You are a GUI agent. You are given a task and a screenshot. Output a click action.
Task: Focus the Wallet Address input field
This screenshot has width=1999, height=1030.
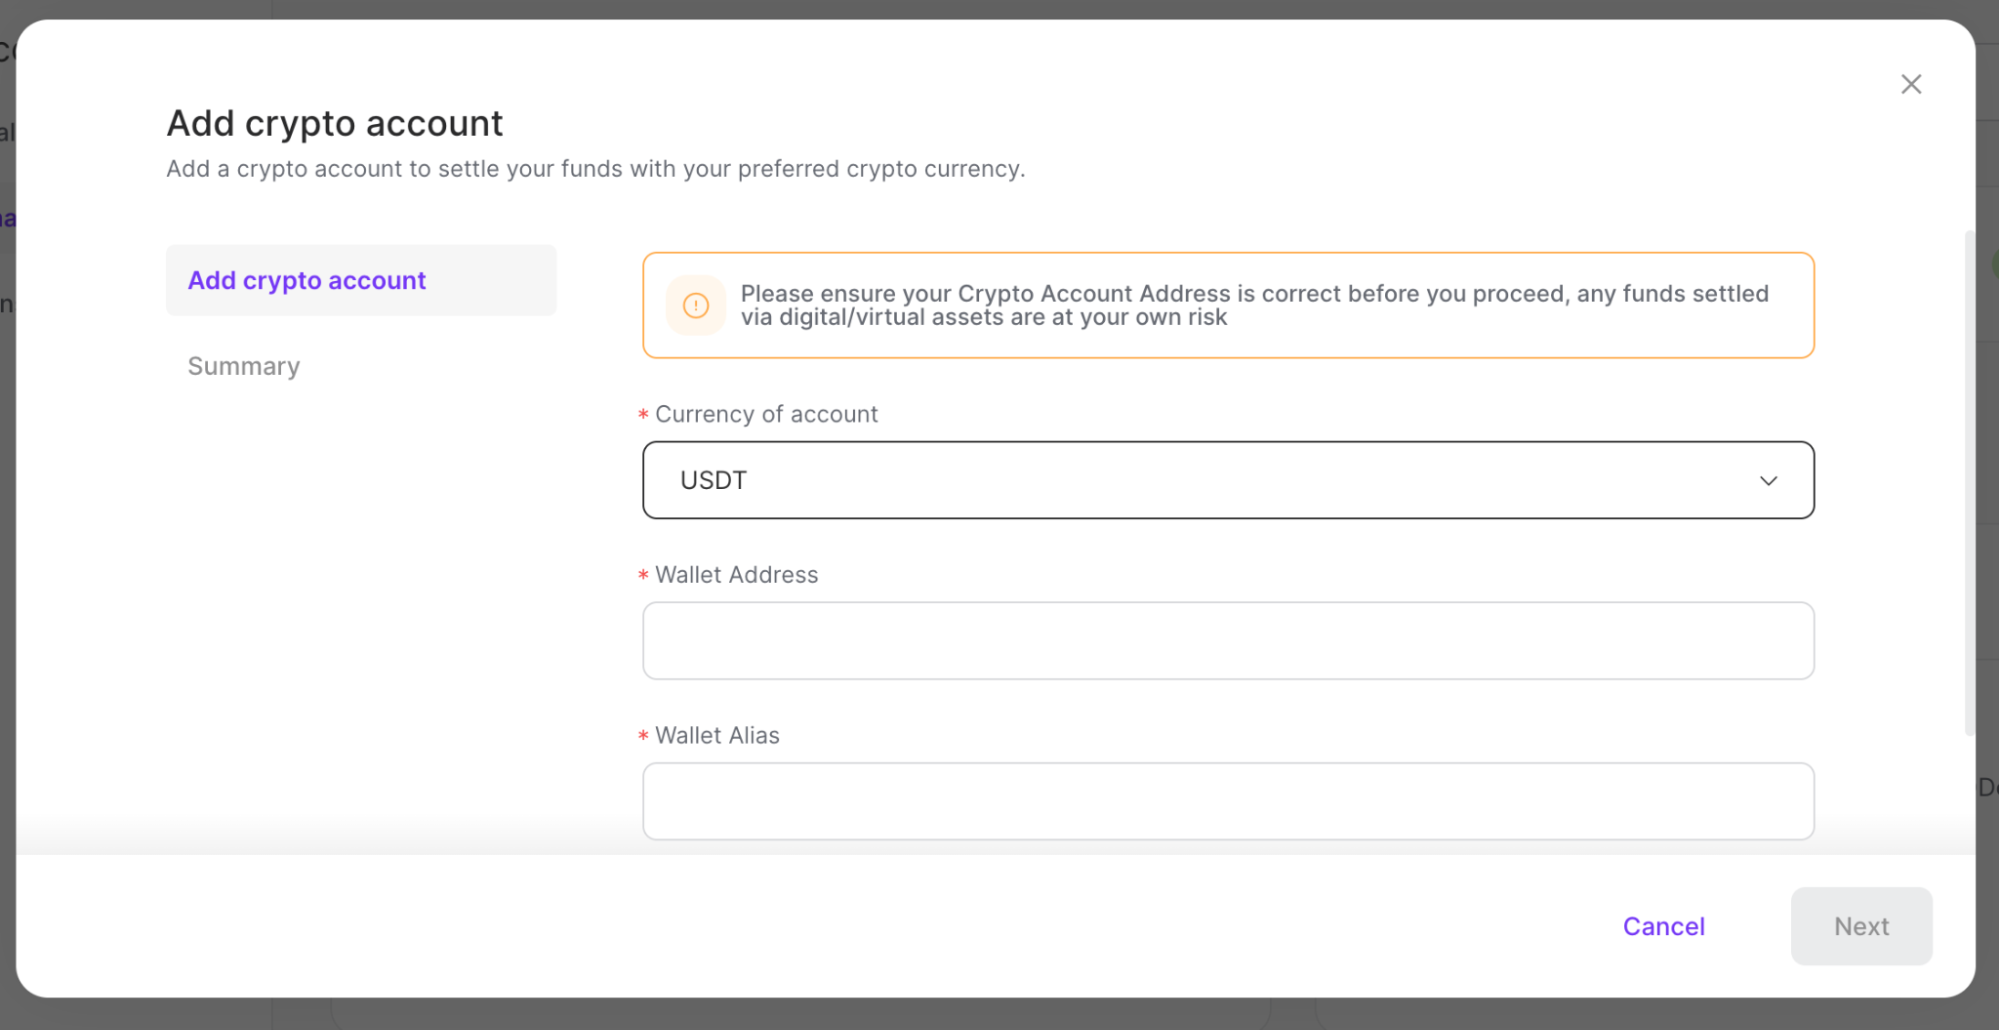1228,640
